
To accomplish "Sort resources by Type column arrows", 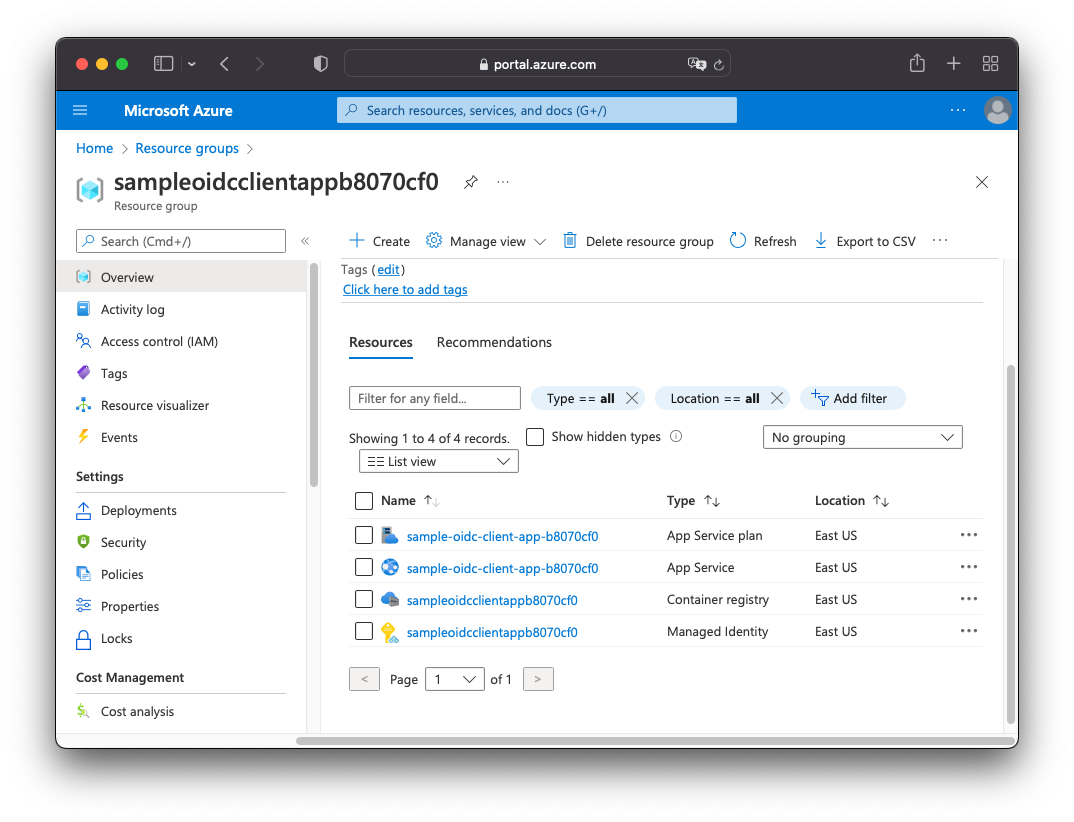I will click(x=712, y=501).
